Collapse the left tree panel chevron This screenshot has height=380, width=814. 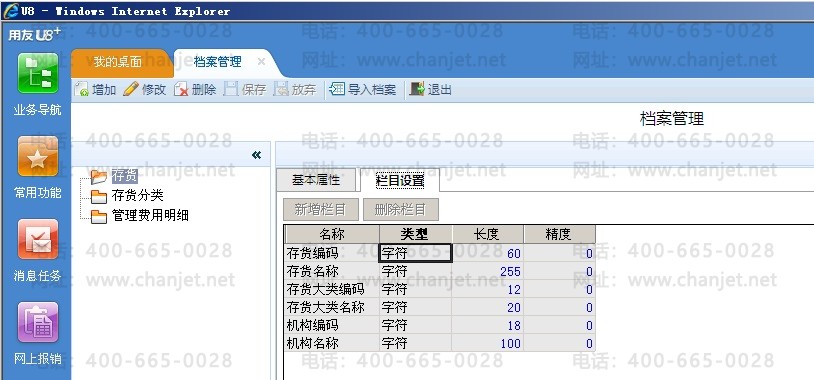256,155
